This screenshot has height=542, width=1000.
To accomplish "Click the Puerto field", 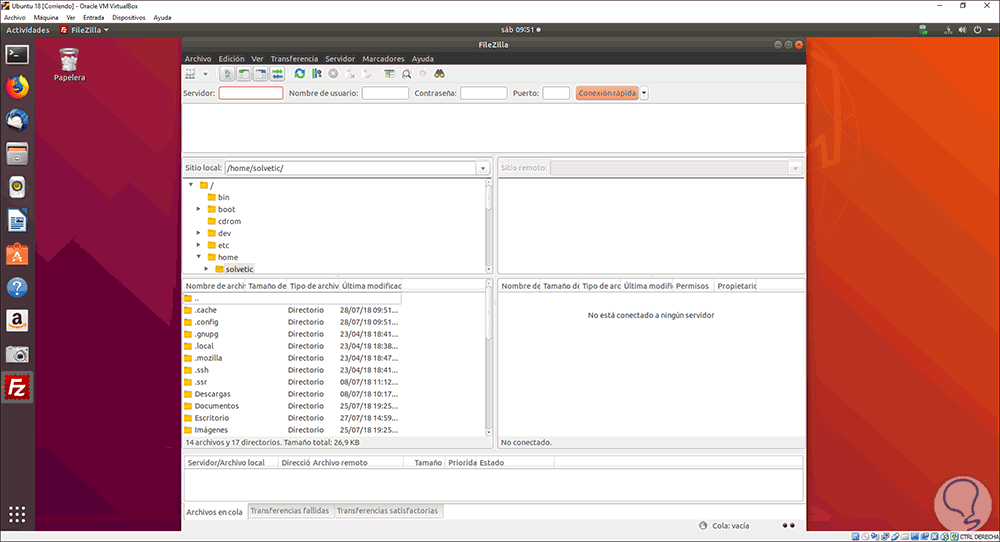I will (556, 93).
